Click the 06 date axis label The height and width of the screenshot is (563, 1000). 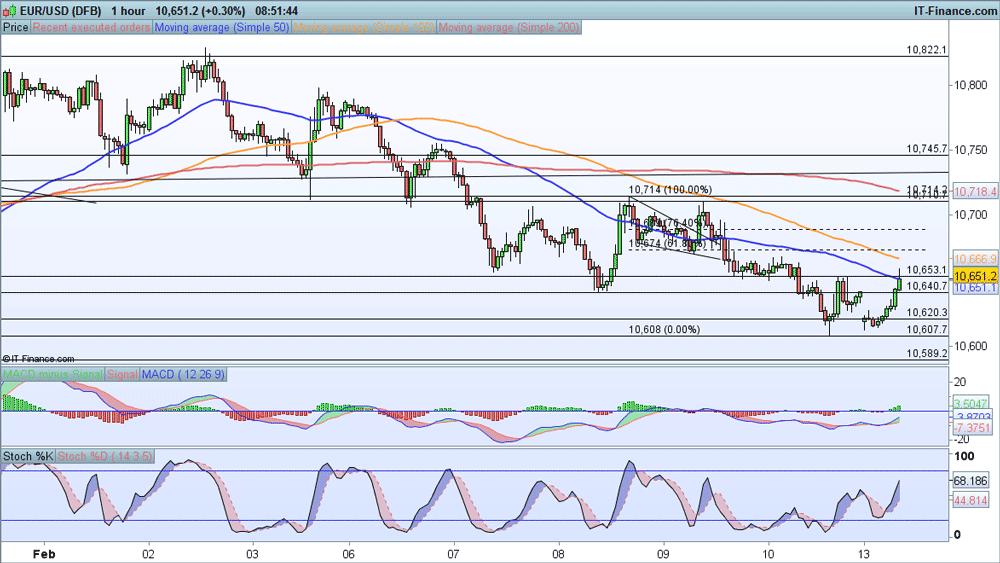click(349, 553)
